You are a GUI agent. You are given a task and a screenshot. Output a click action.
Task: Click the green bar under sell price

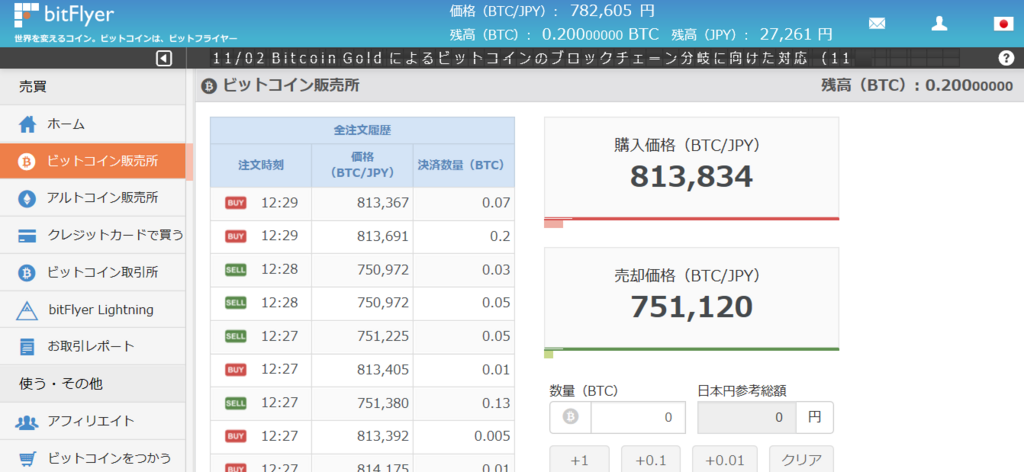pos(692,349)
